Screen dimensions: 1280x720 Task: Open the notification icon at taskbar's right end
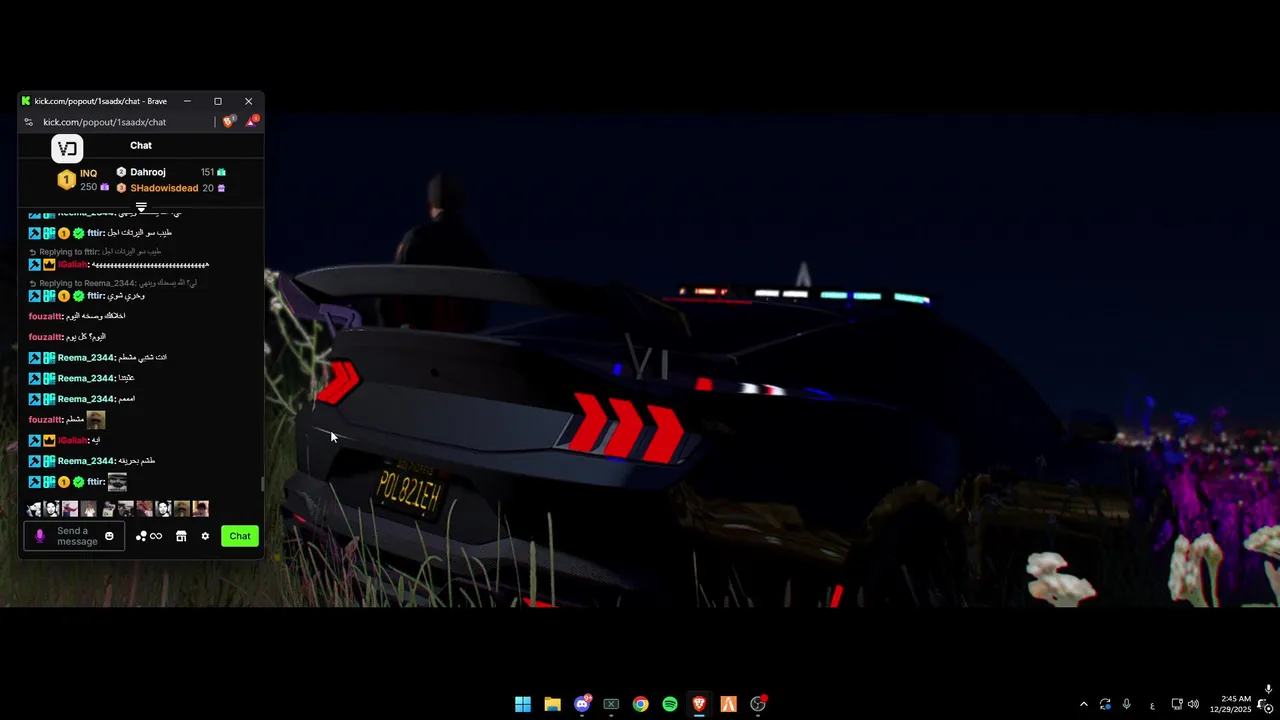[1266, 704]
